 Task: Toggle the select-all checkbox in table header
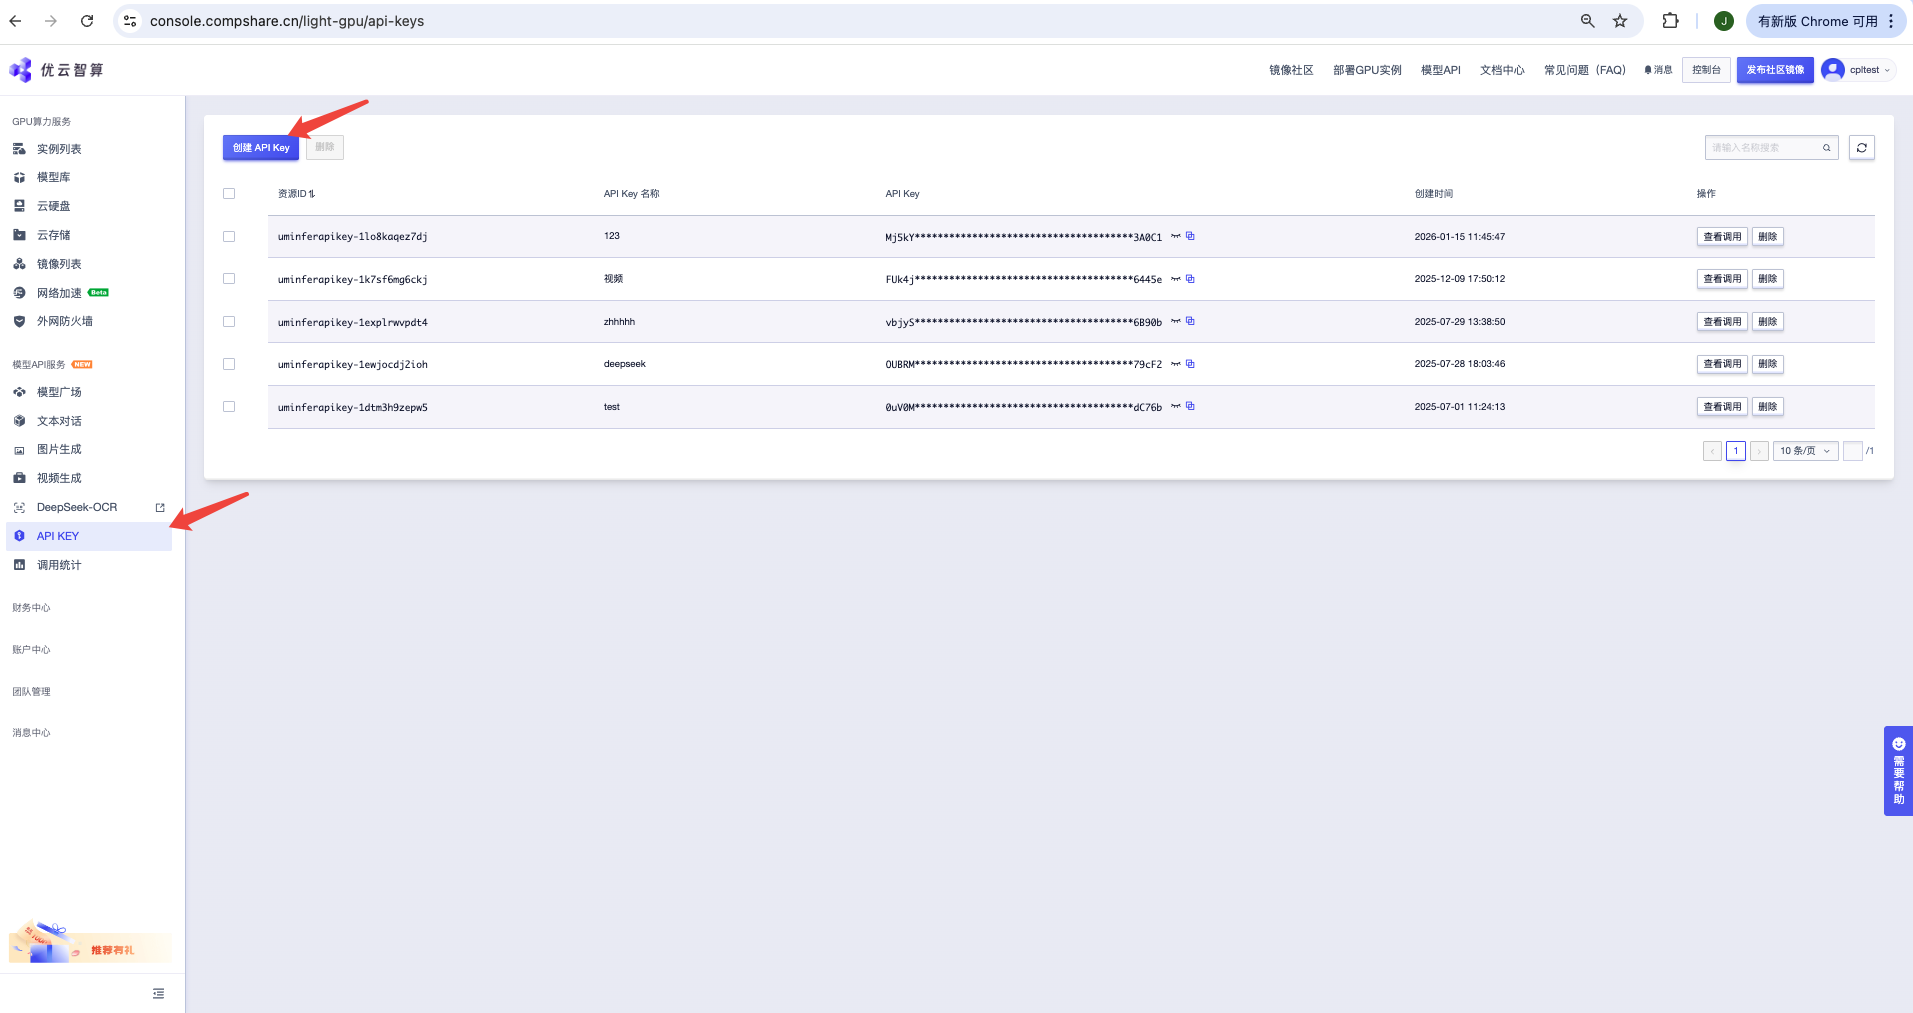coord(229,194)
